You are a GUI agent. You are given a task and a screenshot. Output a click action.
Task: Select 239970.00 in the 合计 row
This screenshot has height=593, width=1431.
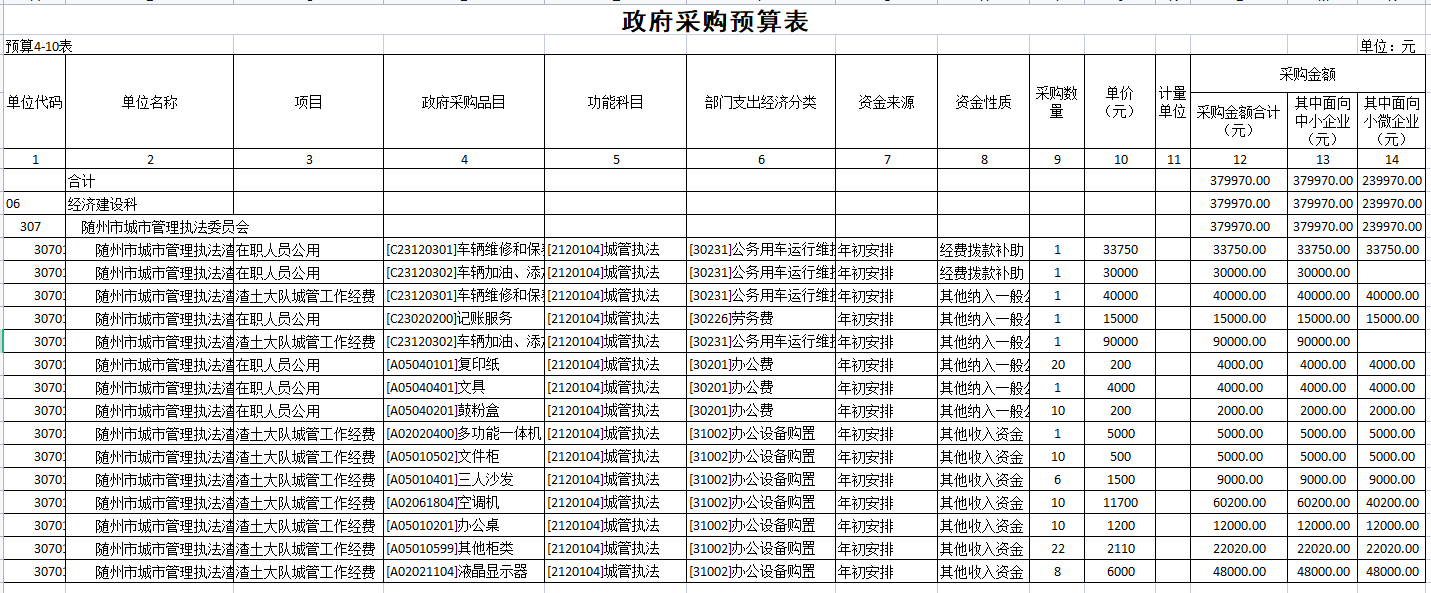pyautogui.click(x=1391, y=181)
